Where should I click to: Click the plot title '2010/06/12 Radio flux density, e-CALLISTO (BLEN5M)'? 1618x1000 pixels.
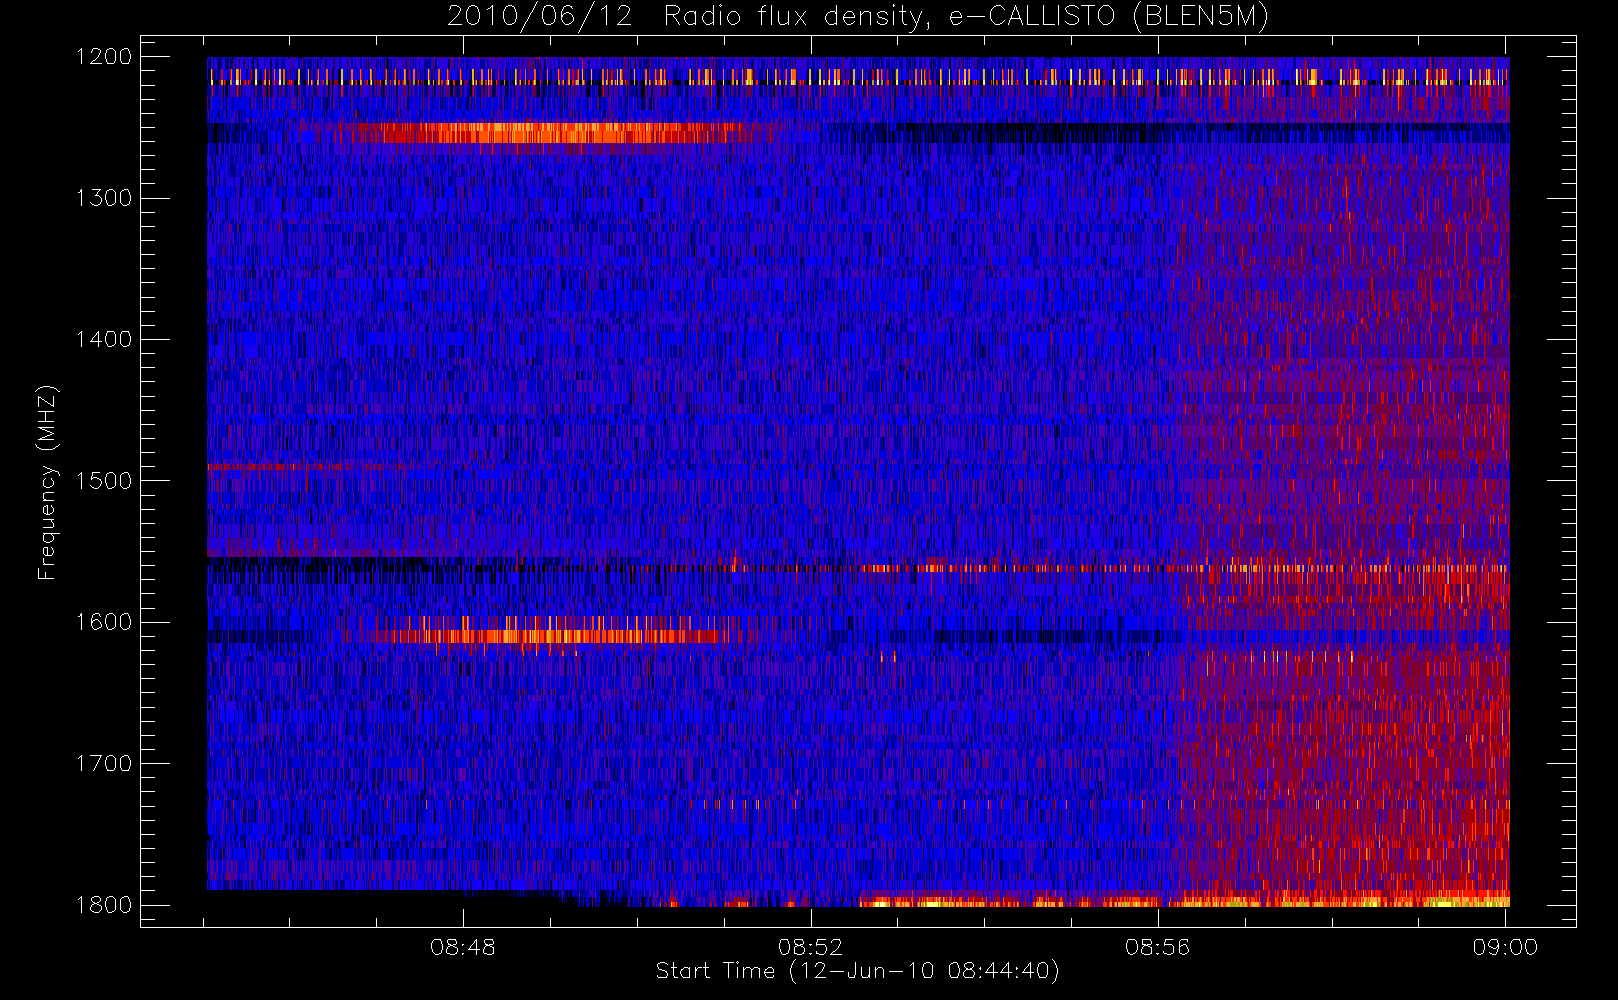(x=858, y=17)
